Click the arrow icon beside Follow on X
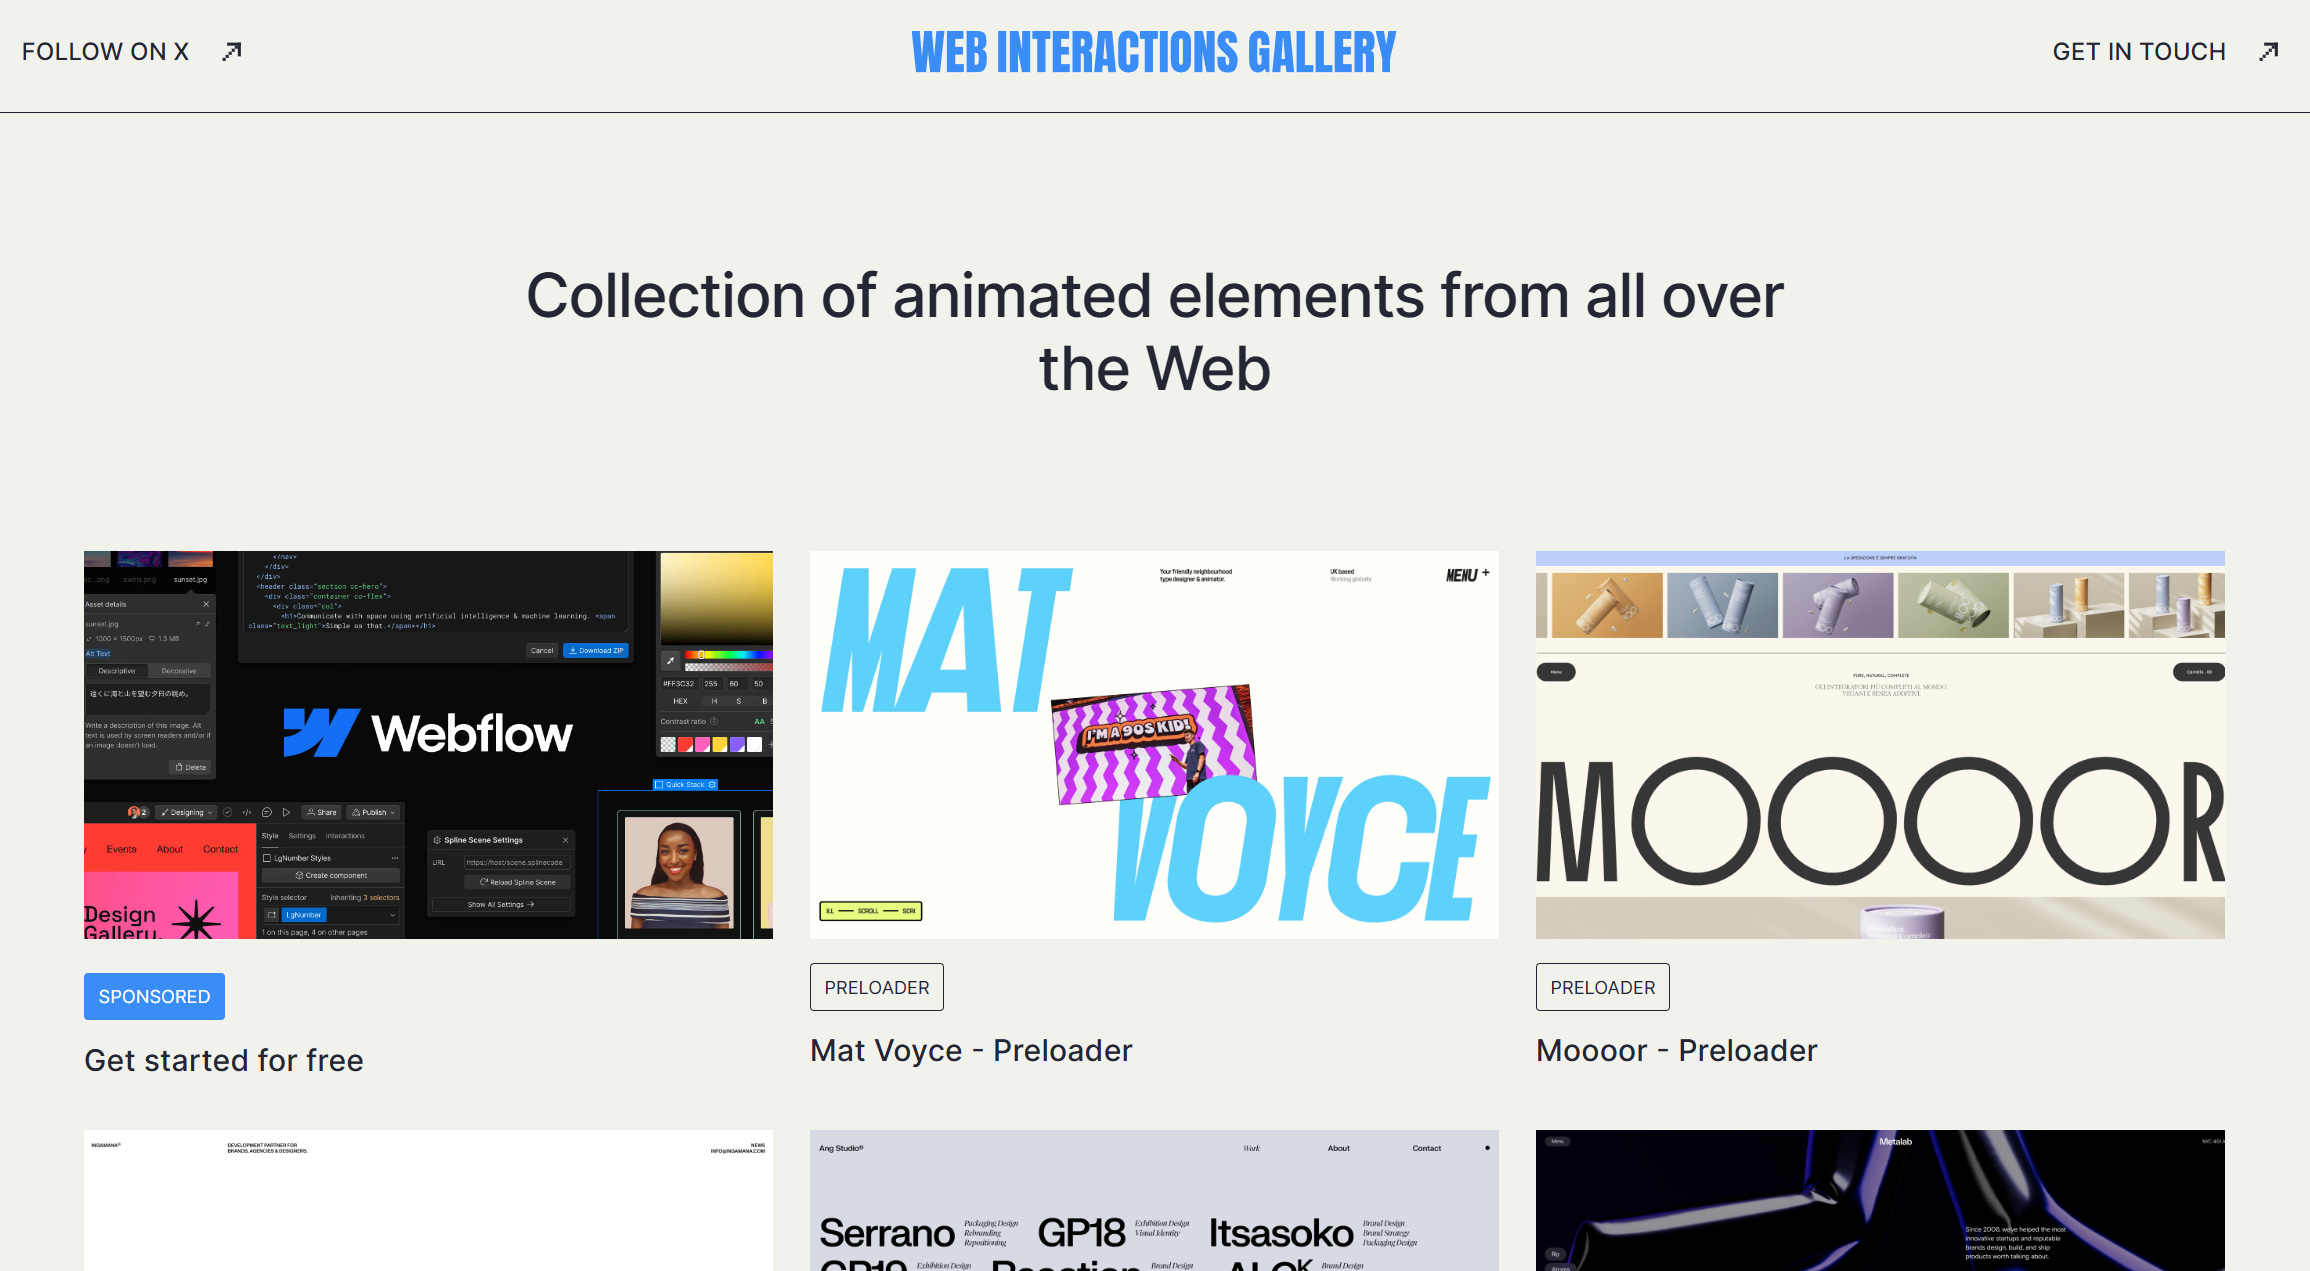The width and height of the screenshot is (2310, 1271). pyautogui.click(x=232, y=51)
